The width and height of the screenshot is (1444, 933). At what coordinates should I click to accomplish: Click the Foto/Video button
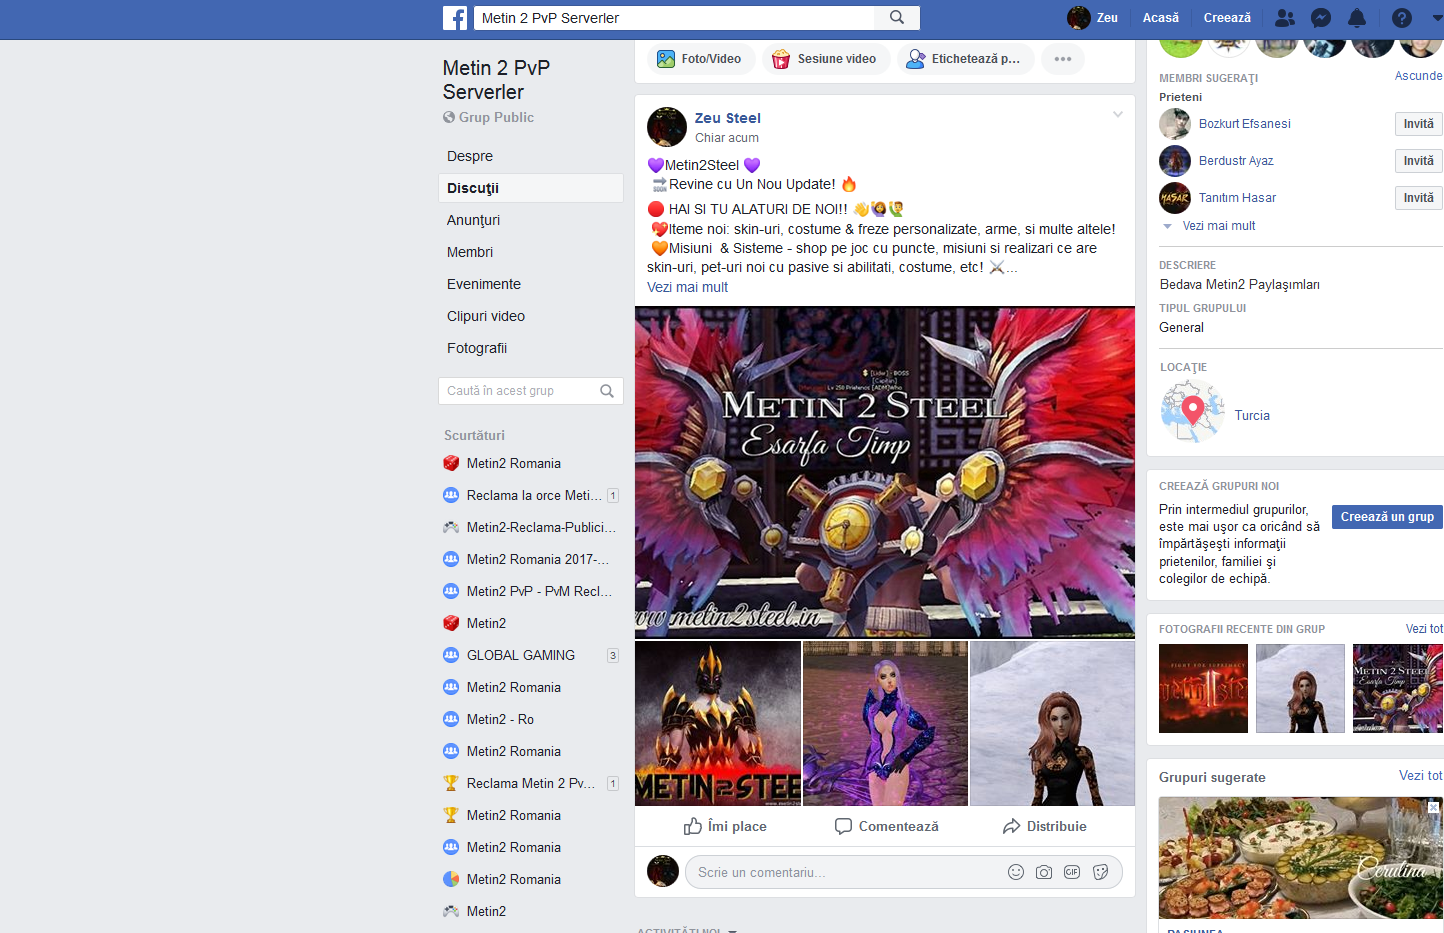click(x=699, y=59)
